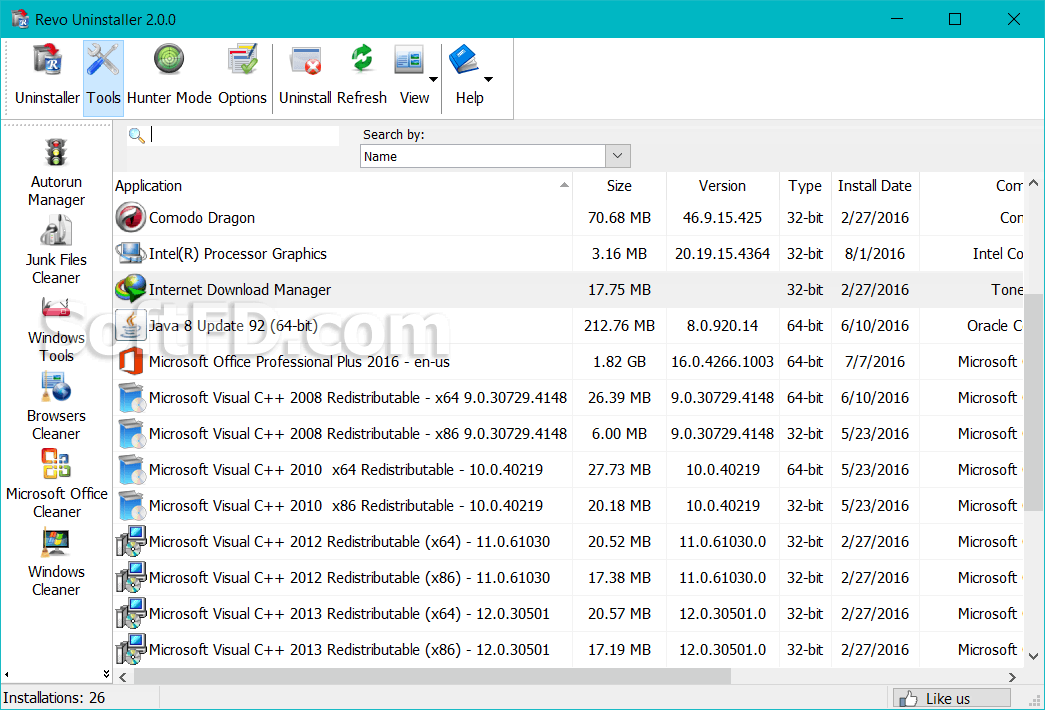Image resolution: width=1045 pixels, height=710 pixels.
Task: Click the horizontal scrollbar thumb
Action: click(x=432, y=677)
